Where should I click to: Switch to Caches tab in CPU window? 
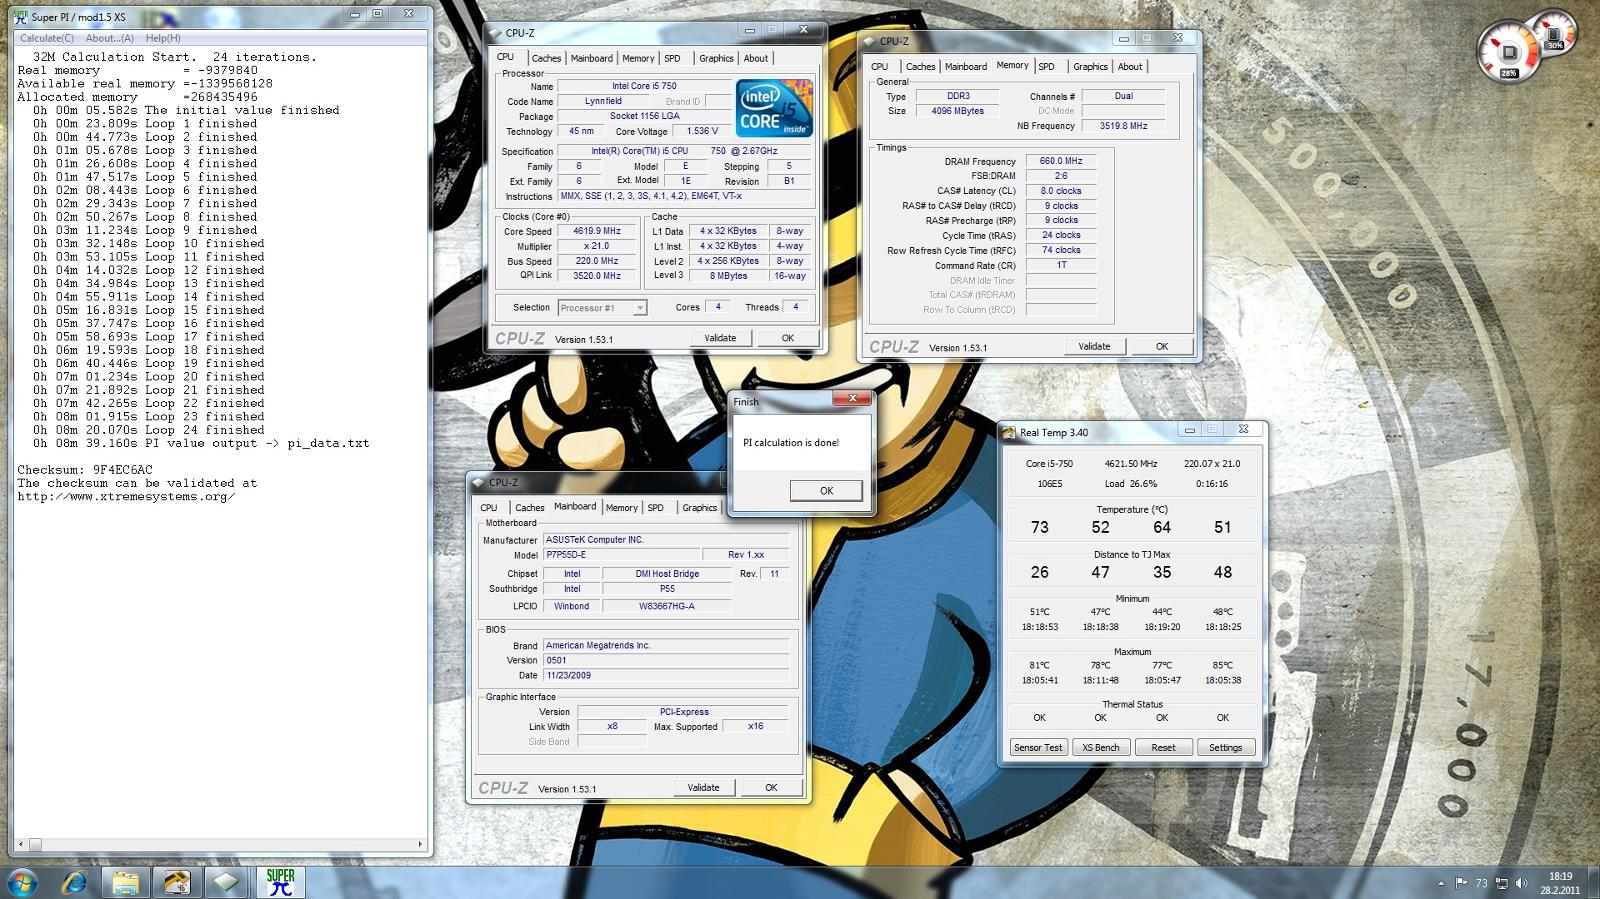[546, 58]
